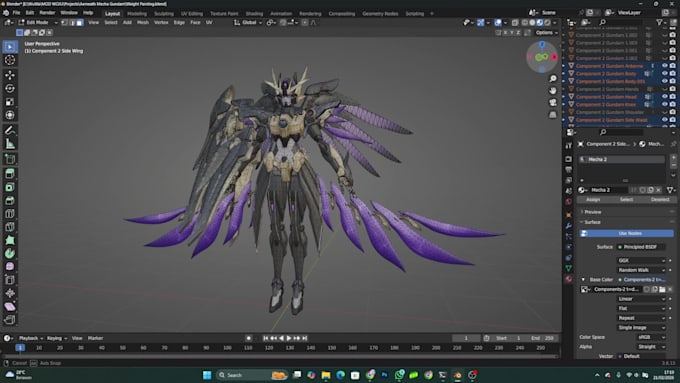Open the viewport Options button
This screenshot has width=680, height=383.
(x=546, y=33)
